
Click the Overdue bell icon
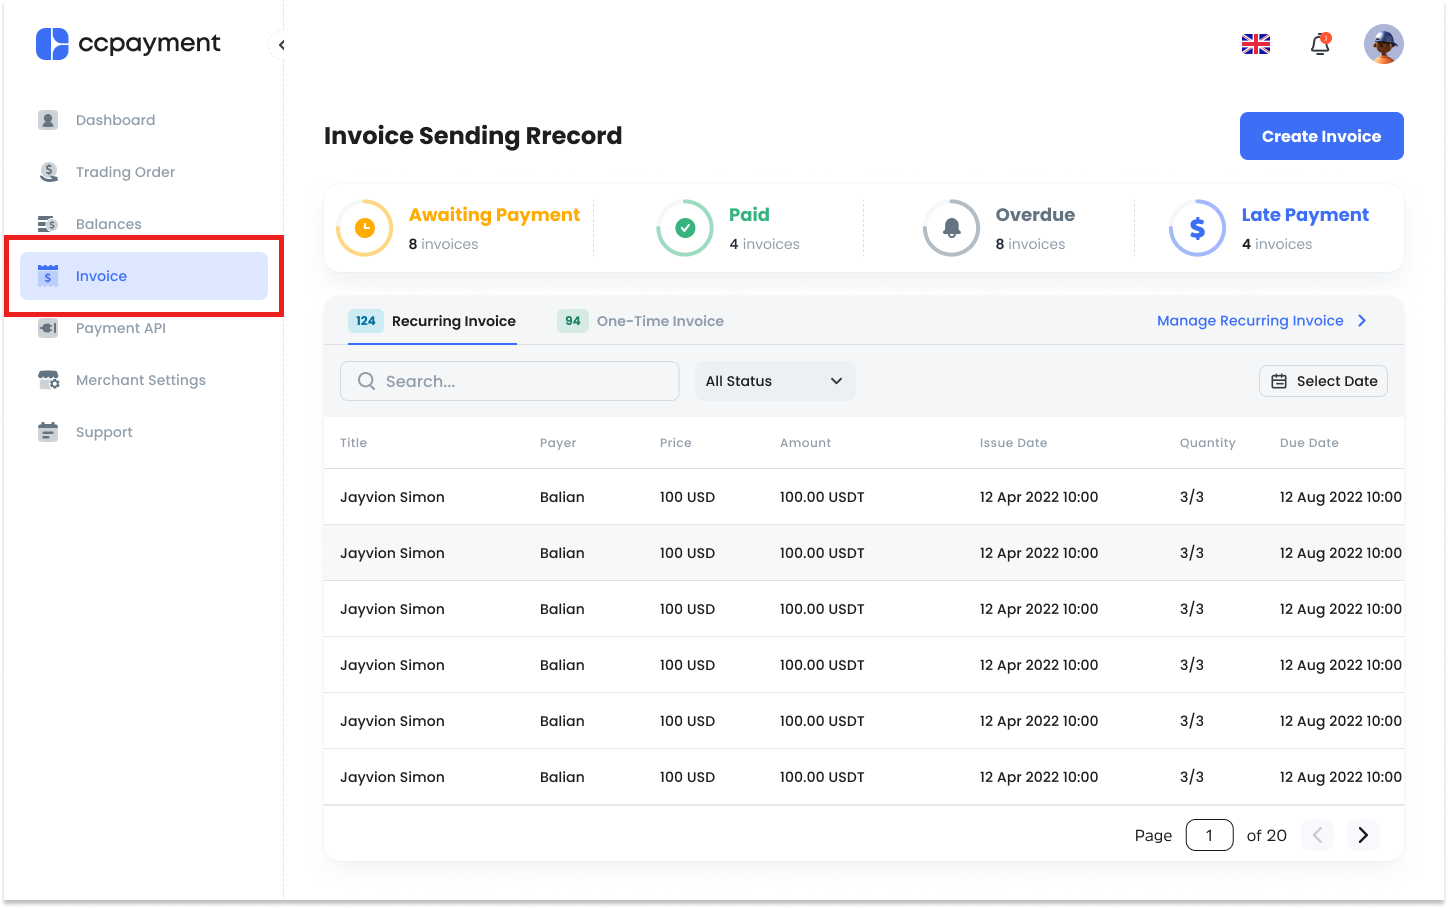coord(952,228)
